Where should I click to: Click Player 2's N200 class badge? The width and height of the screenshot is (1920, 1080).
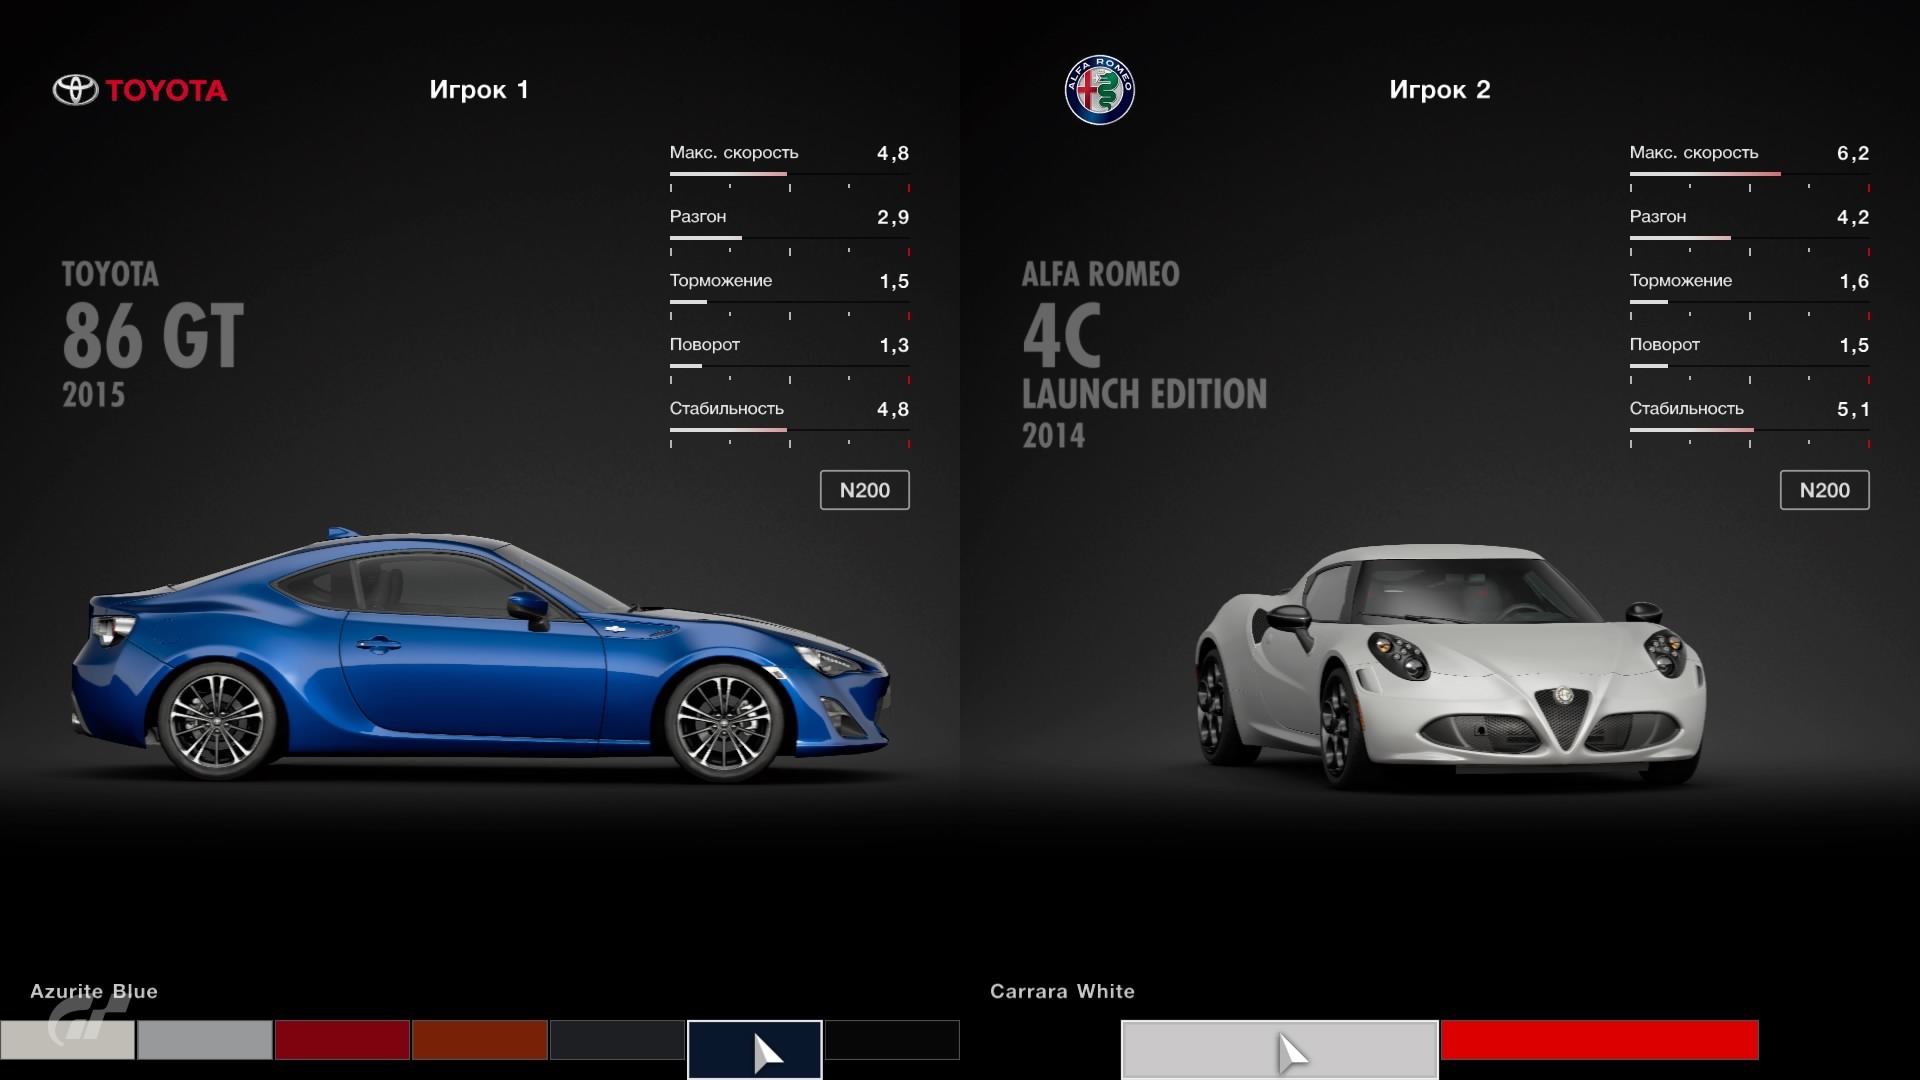point(1824,490)
